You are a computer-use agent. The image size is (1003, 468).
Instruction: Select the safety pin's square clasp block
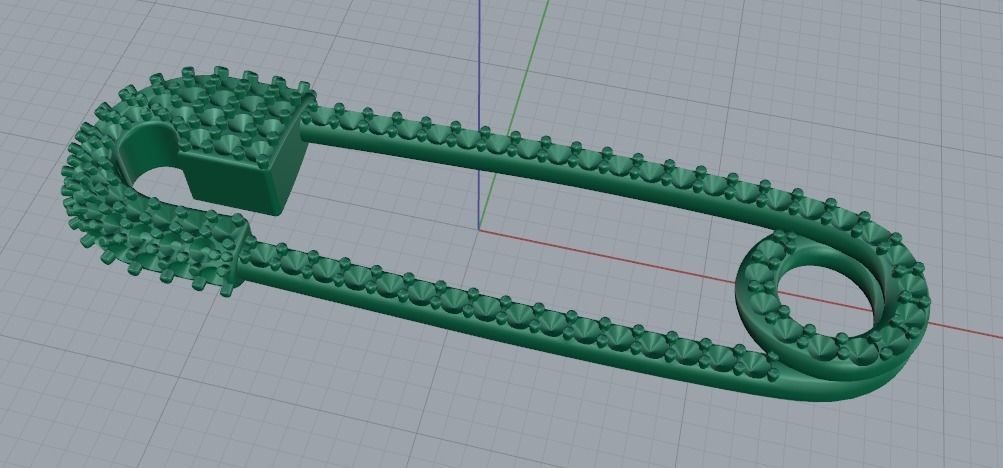(243, 147)
